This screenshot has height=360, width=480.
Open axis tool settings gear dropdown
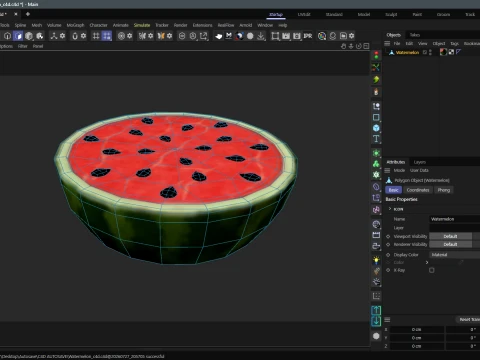63,36
